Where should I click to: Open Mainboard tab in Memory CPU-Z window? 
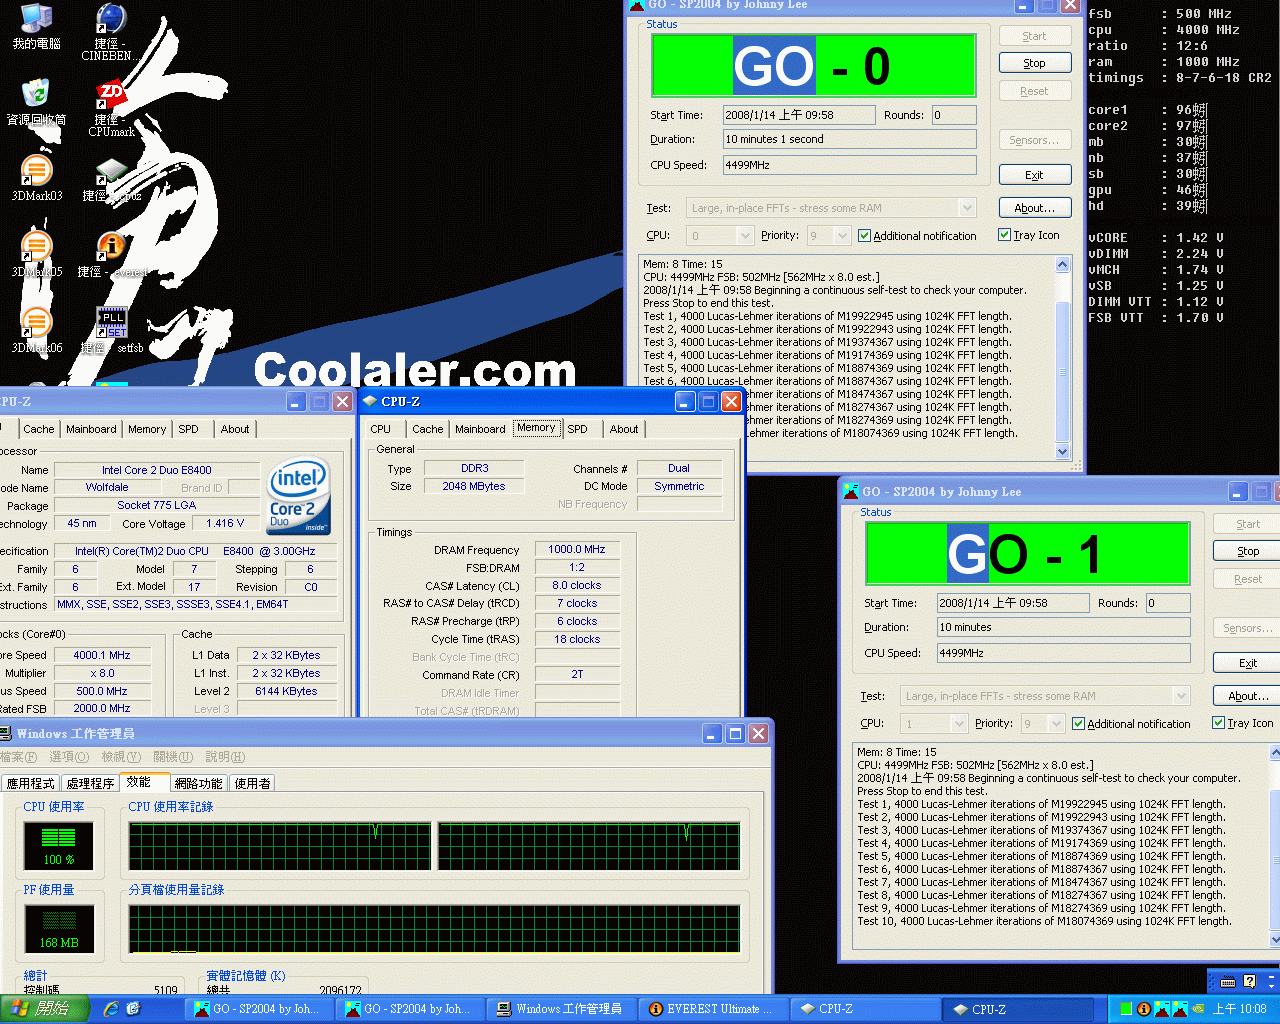pos(480,429)
